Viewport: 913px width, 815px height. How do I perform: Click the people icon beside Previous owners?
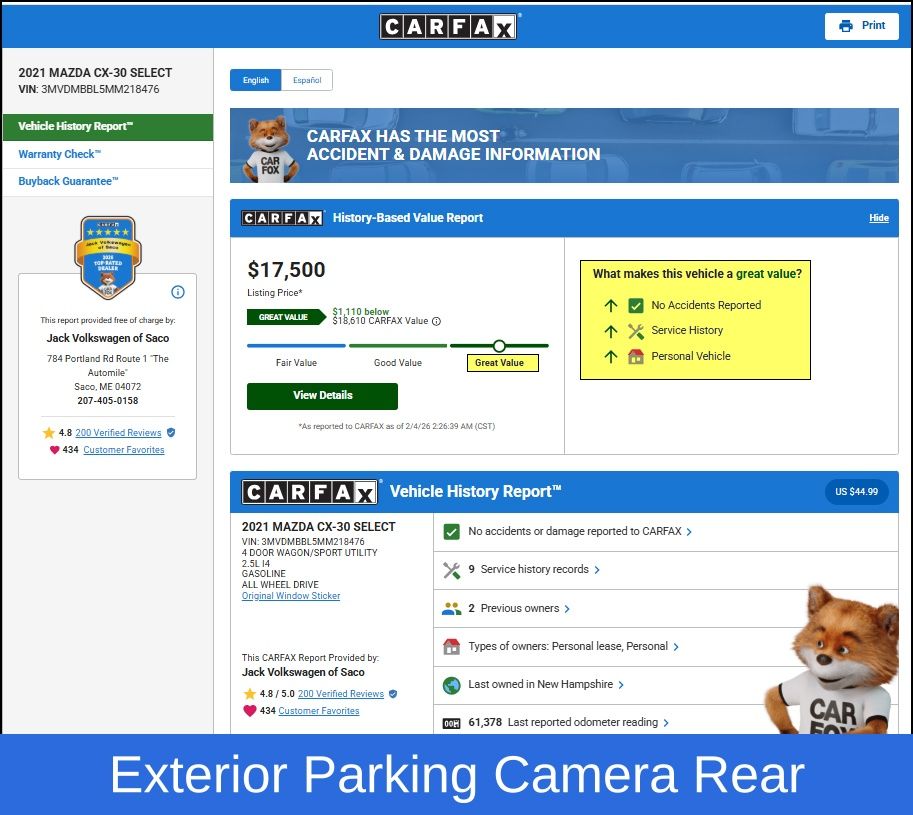[x=451, y=608]
